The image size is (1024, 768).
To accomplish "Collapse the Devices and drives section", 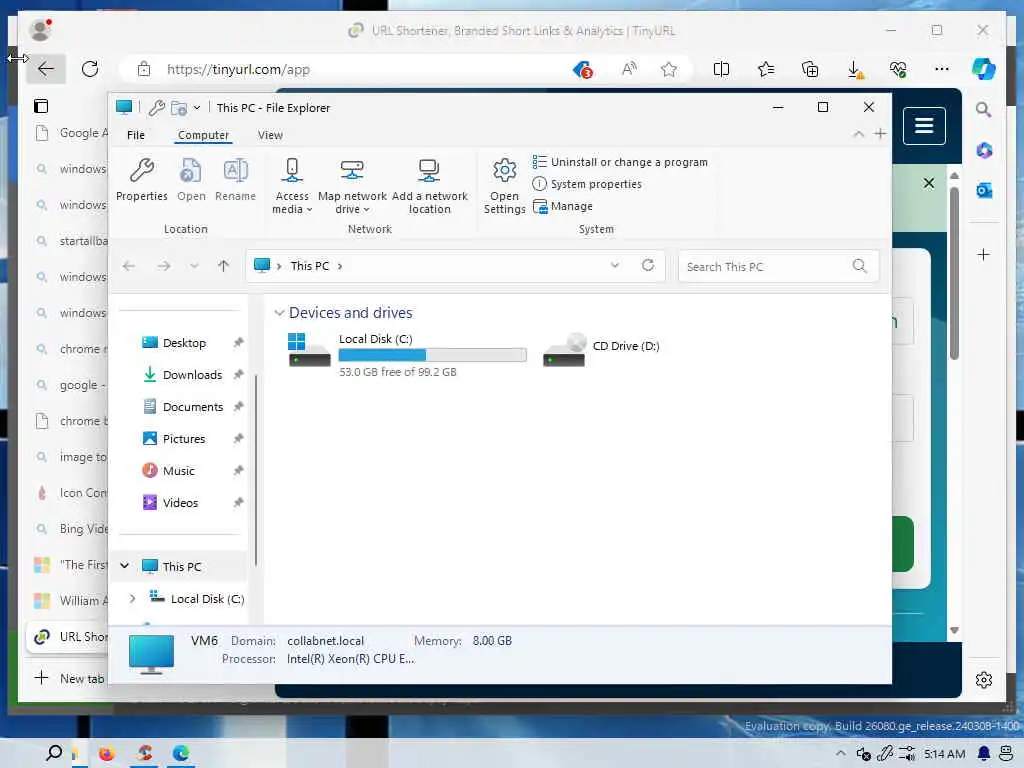I will (279, 313).
